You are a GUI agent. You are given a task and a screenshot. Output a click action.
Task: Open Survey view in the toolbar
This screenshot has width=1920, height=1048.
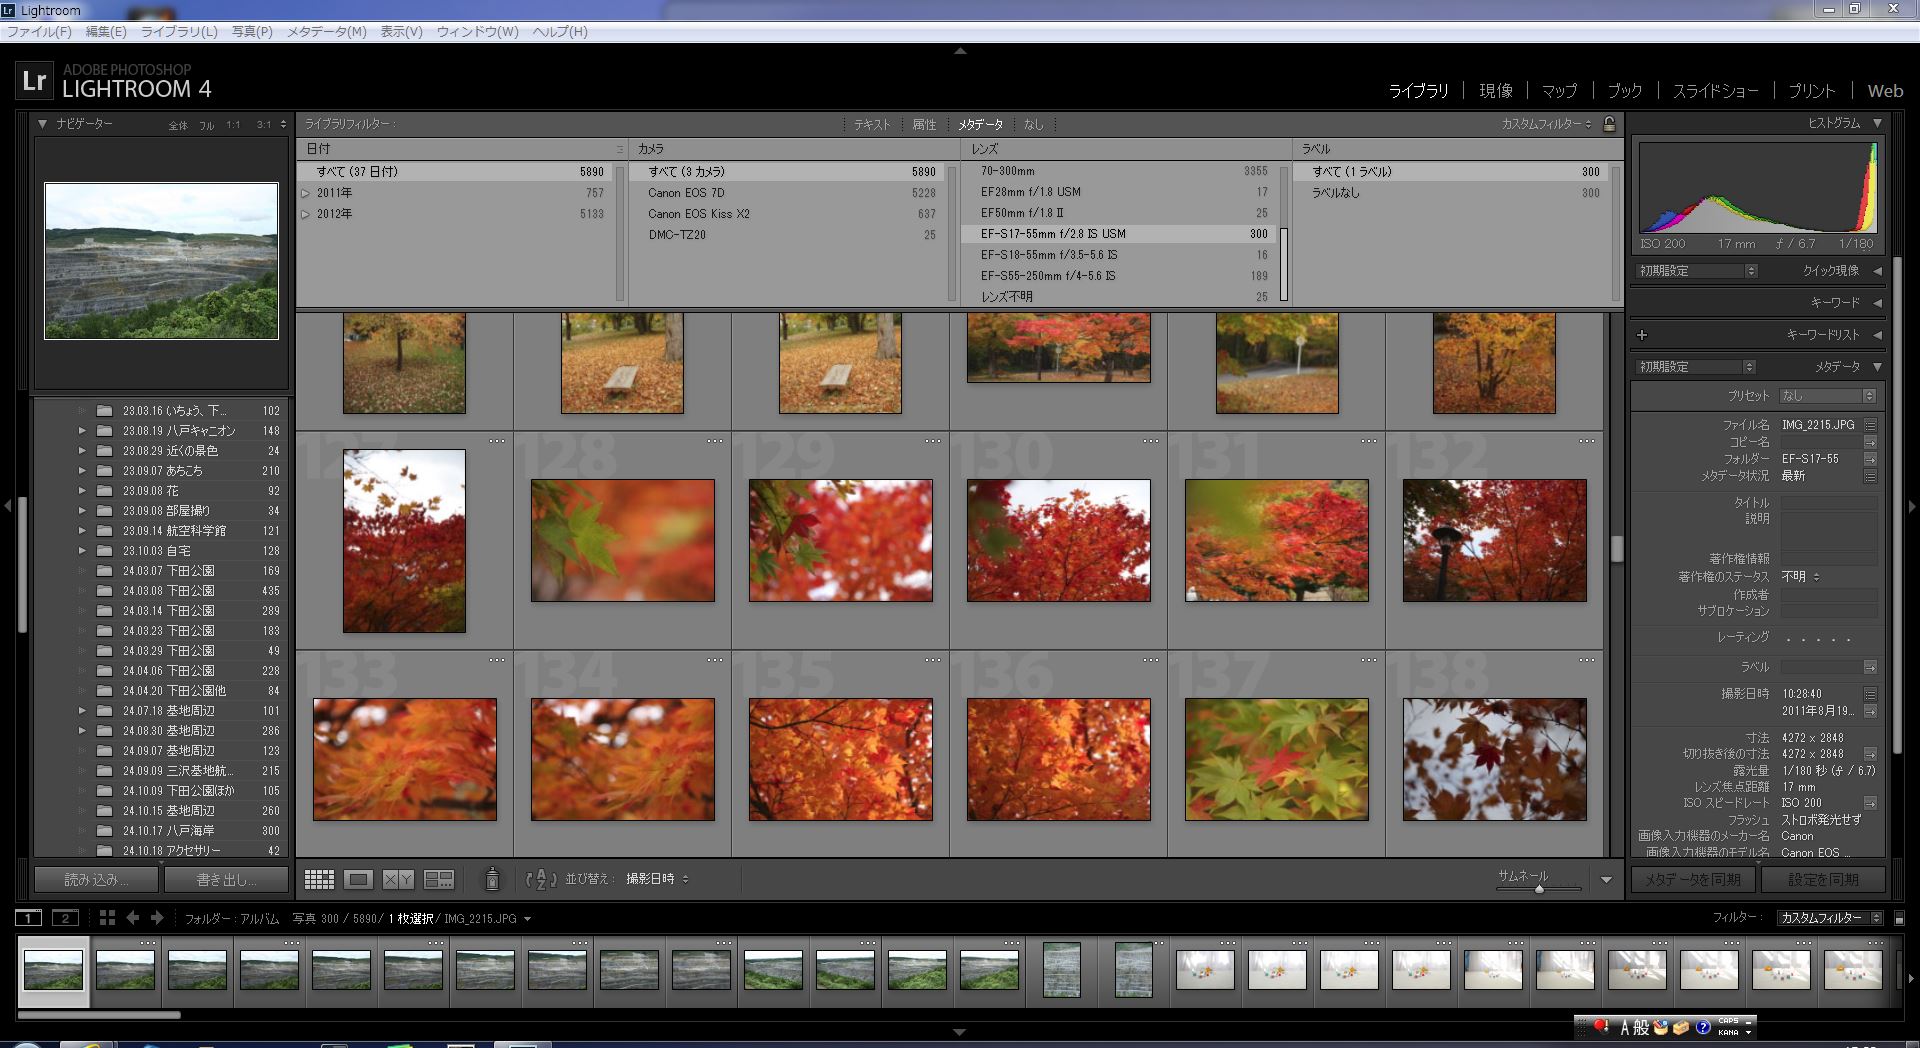click(x=439, y=879)
